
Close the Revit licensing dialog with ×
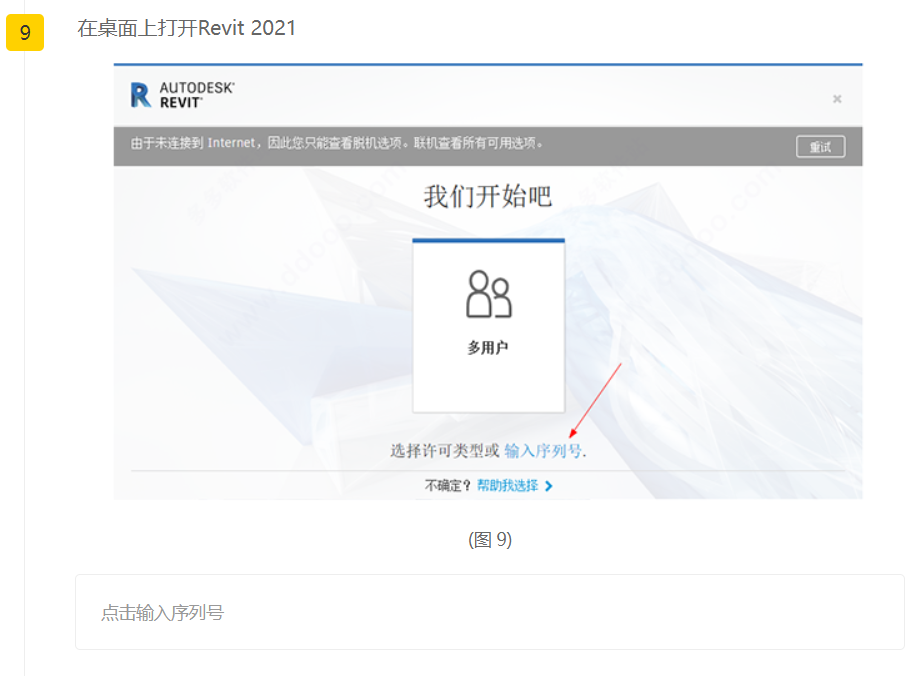click(x=837, y=99)
